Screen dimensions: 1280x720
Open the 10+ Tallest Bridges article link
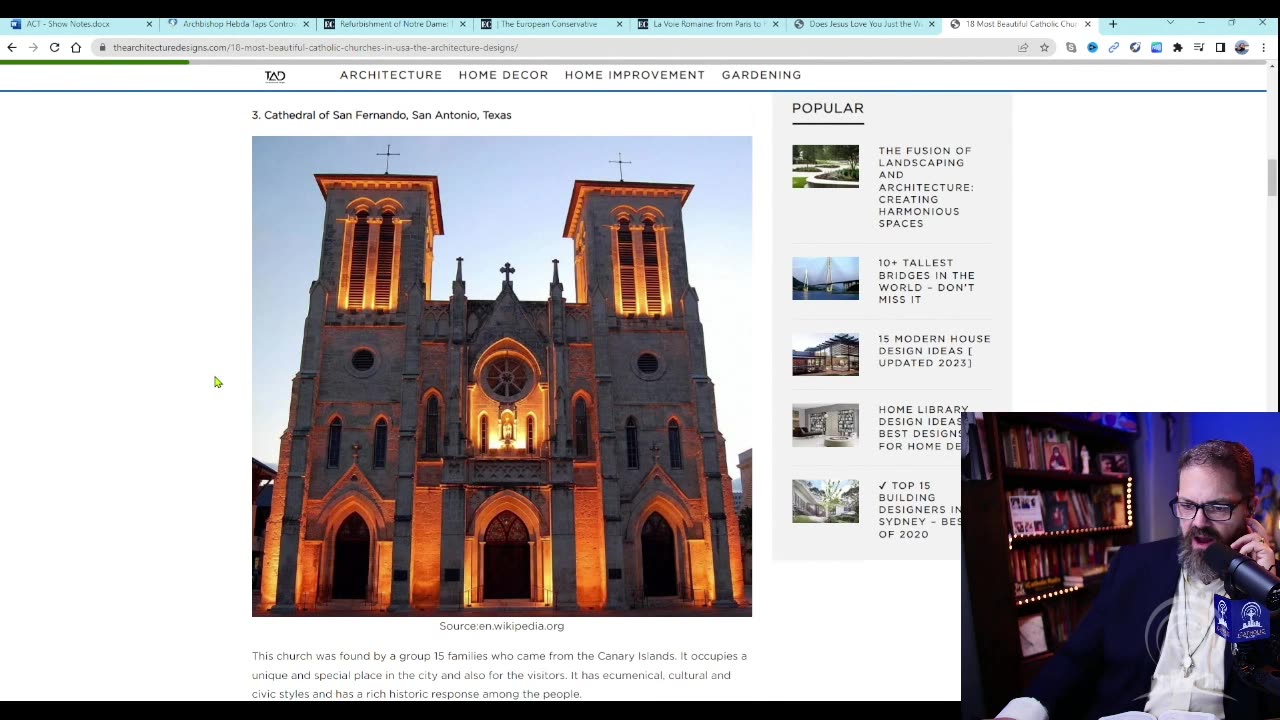pyautogui.click(x=926, y=281)
